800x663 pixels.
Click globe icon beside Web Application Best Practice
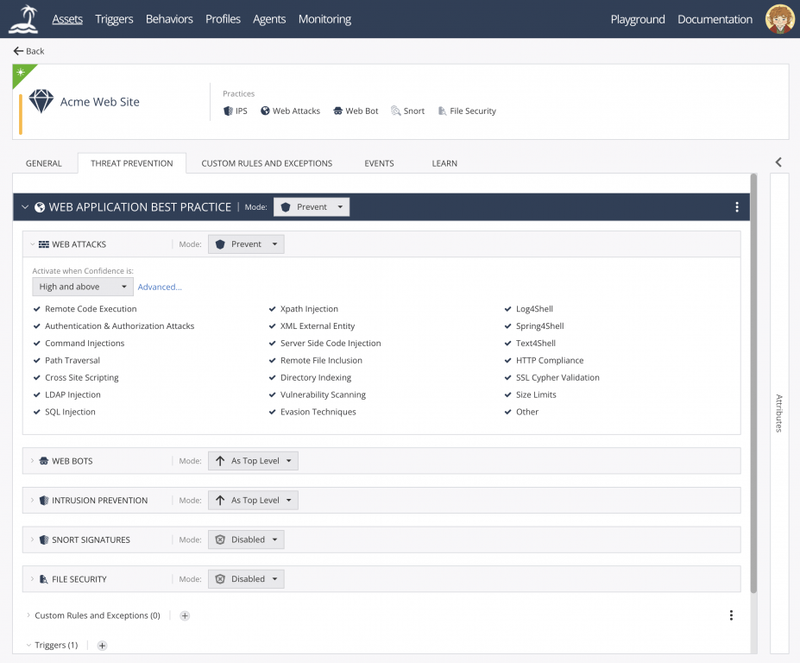pos(39,207)
